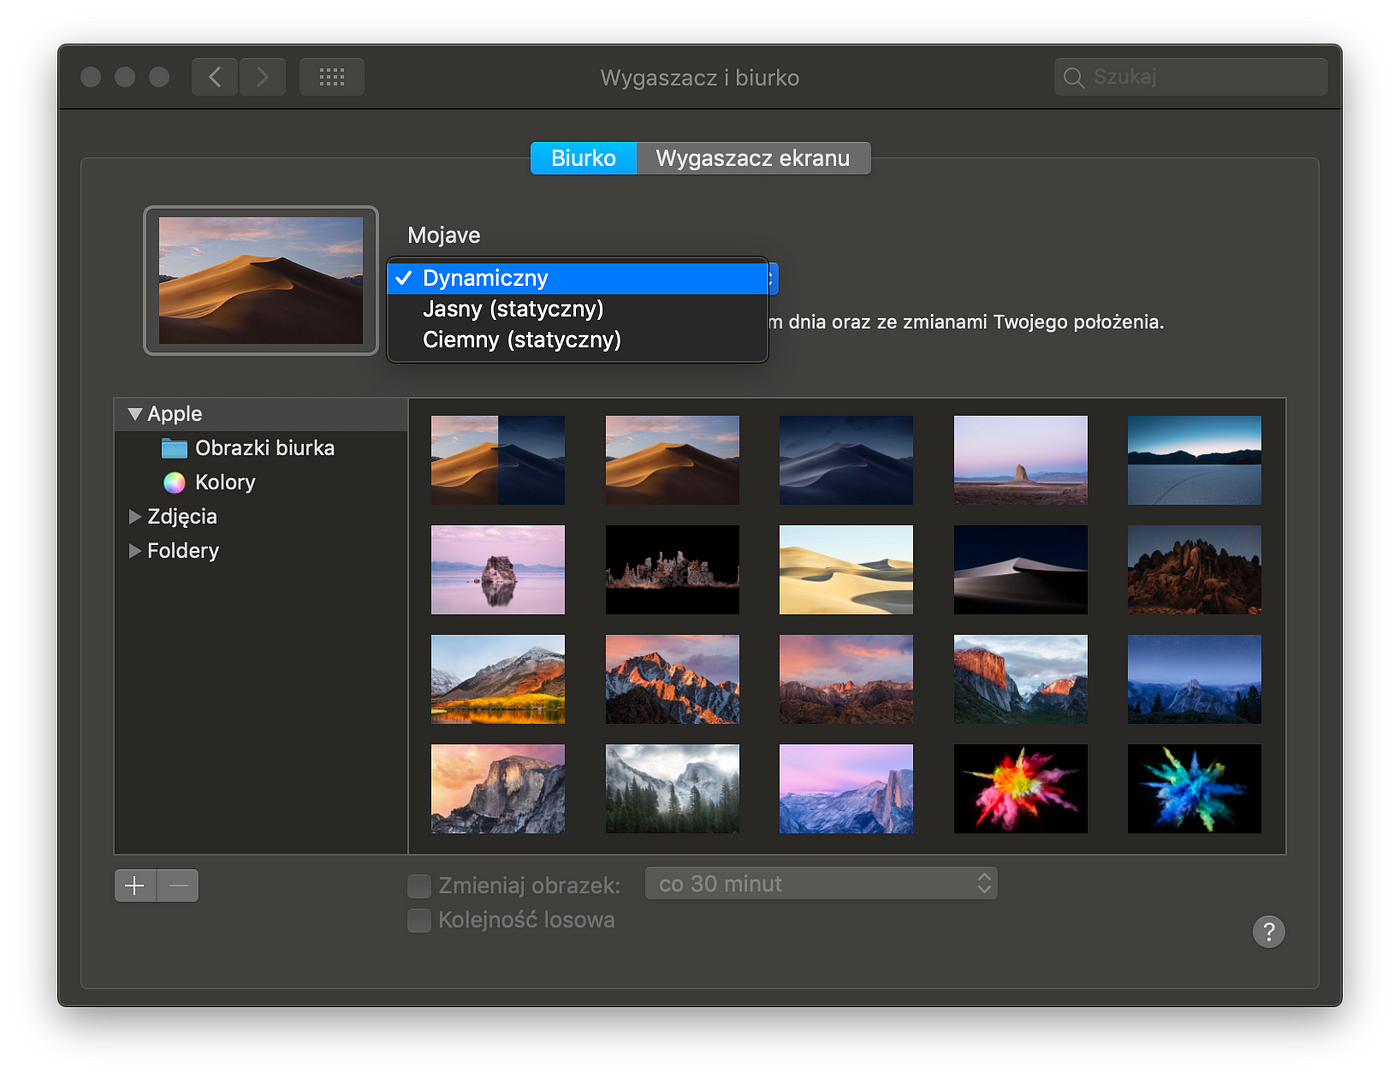The image size is (1400, 1078).
Task: Click the current Mojave wallpaper preview
Action: 261,281
